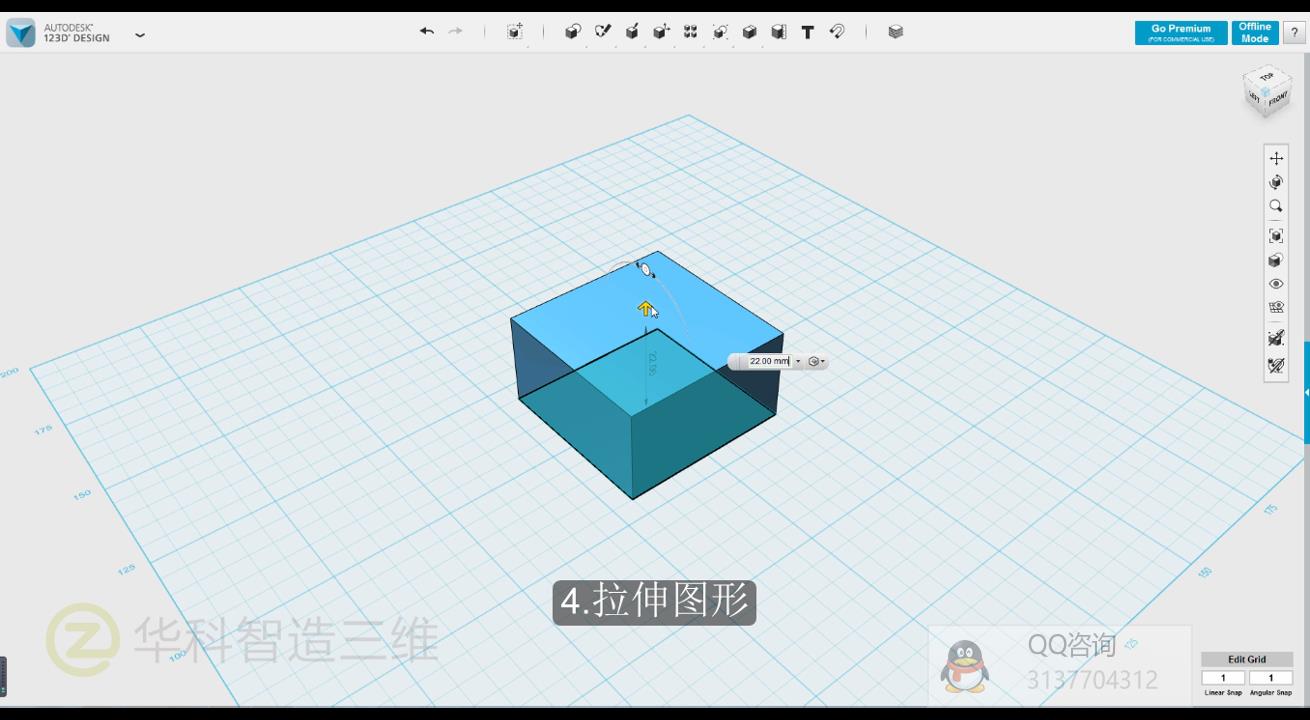Select the Zoom magnifier tool
Image resolution: width=1310 pixels, height=720 pixels.
tap(1276, 206)
